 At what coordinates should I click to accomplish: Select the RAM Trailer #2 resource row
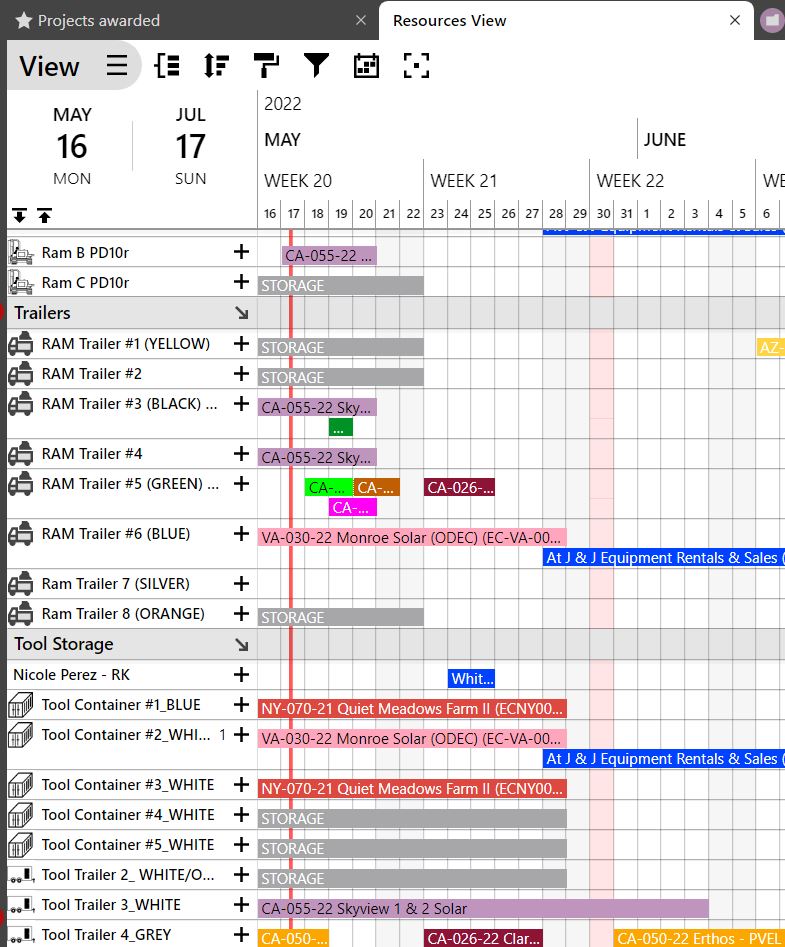pyautogui.click(x=132, y=374)
